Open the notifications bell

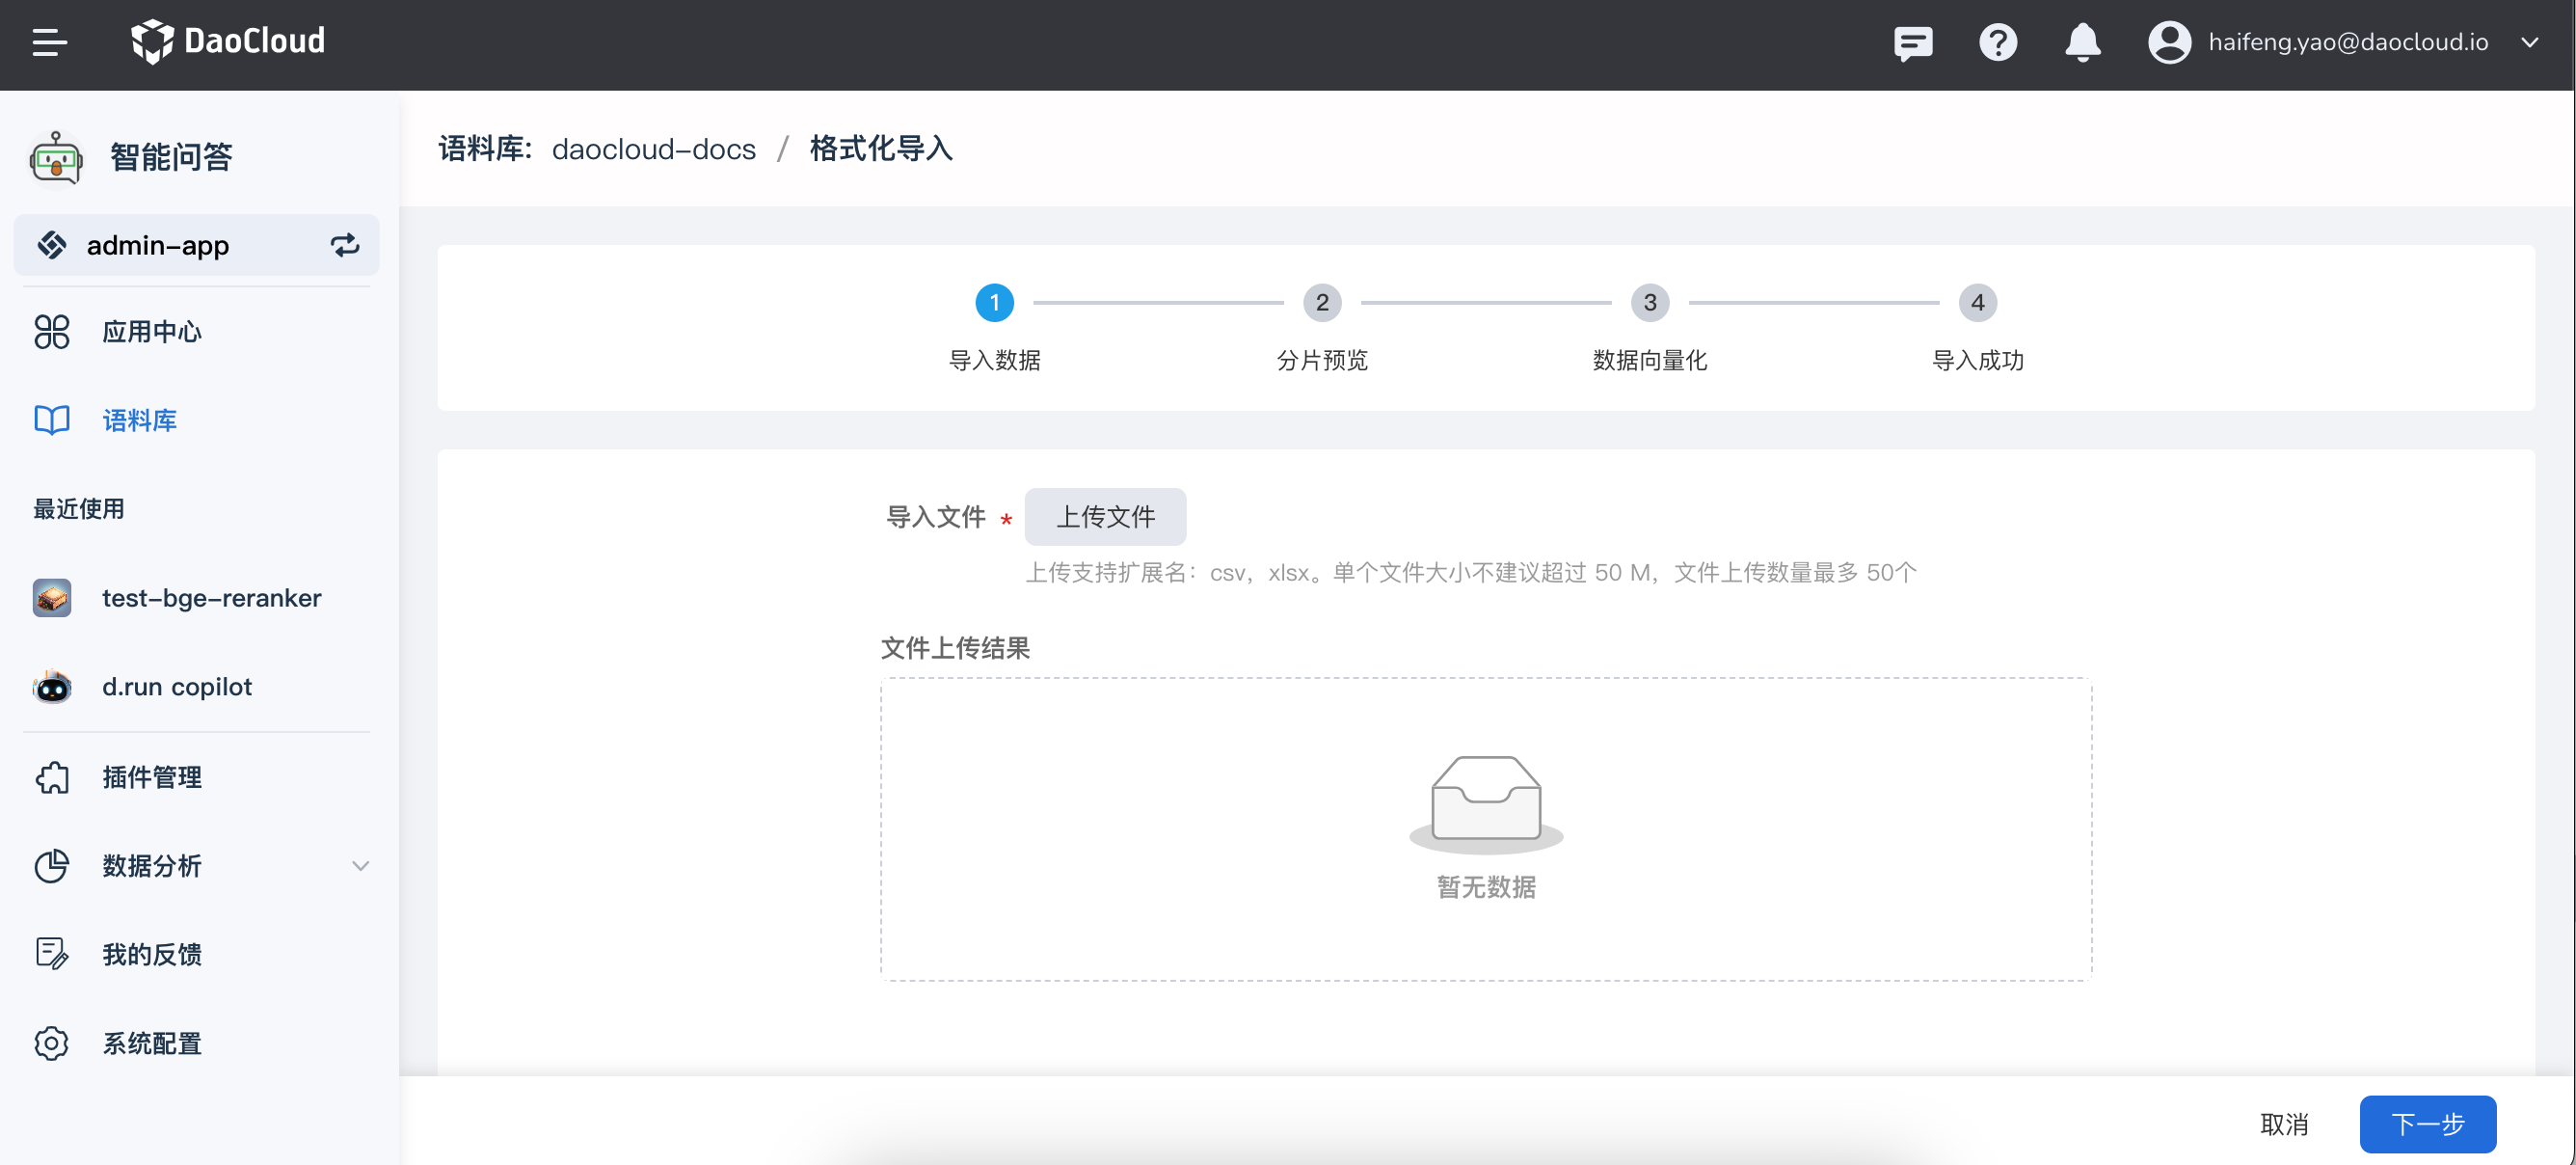2082,42
